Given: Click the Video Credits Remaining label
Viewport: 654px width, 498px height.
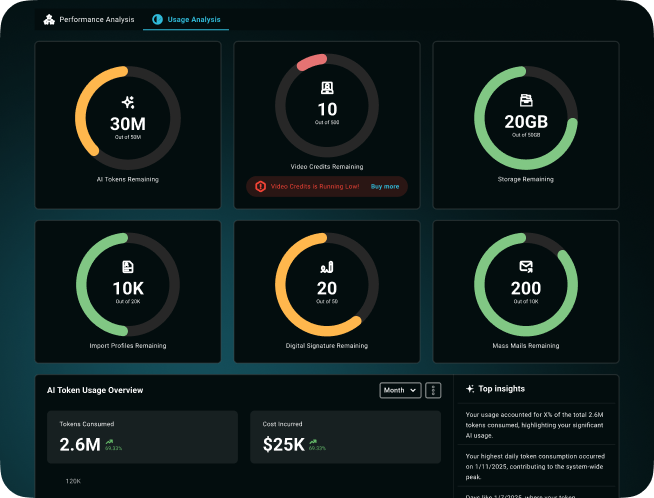Looking at the screenshot, I should [327, 166].
